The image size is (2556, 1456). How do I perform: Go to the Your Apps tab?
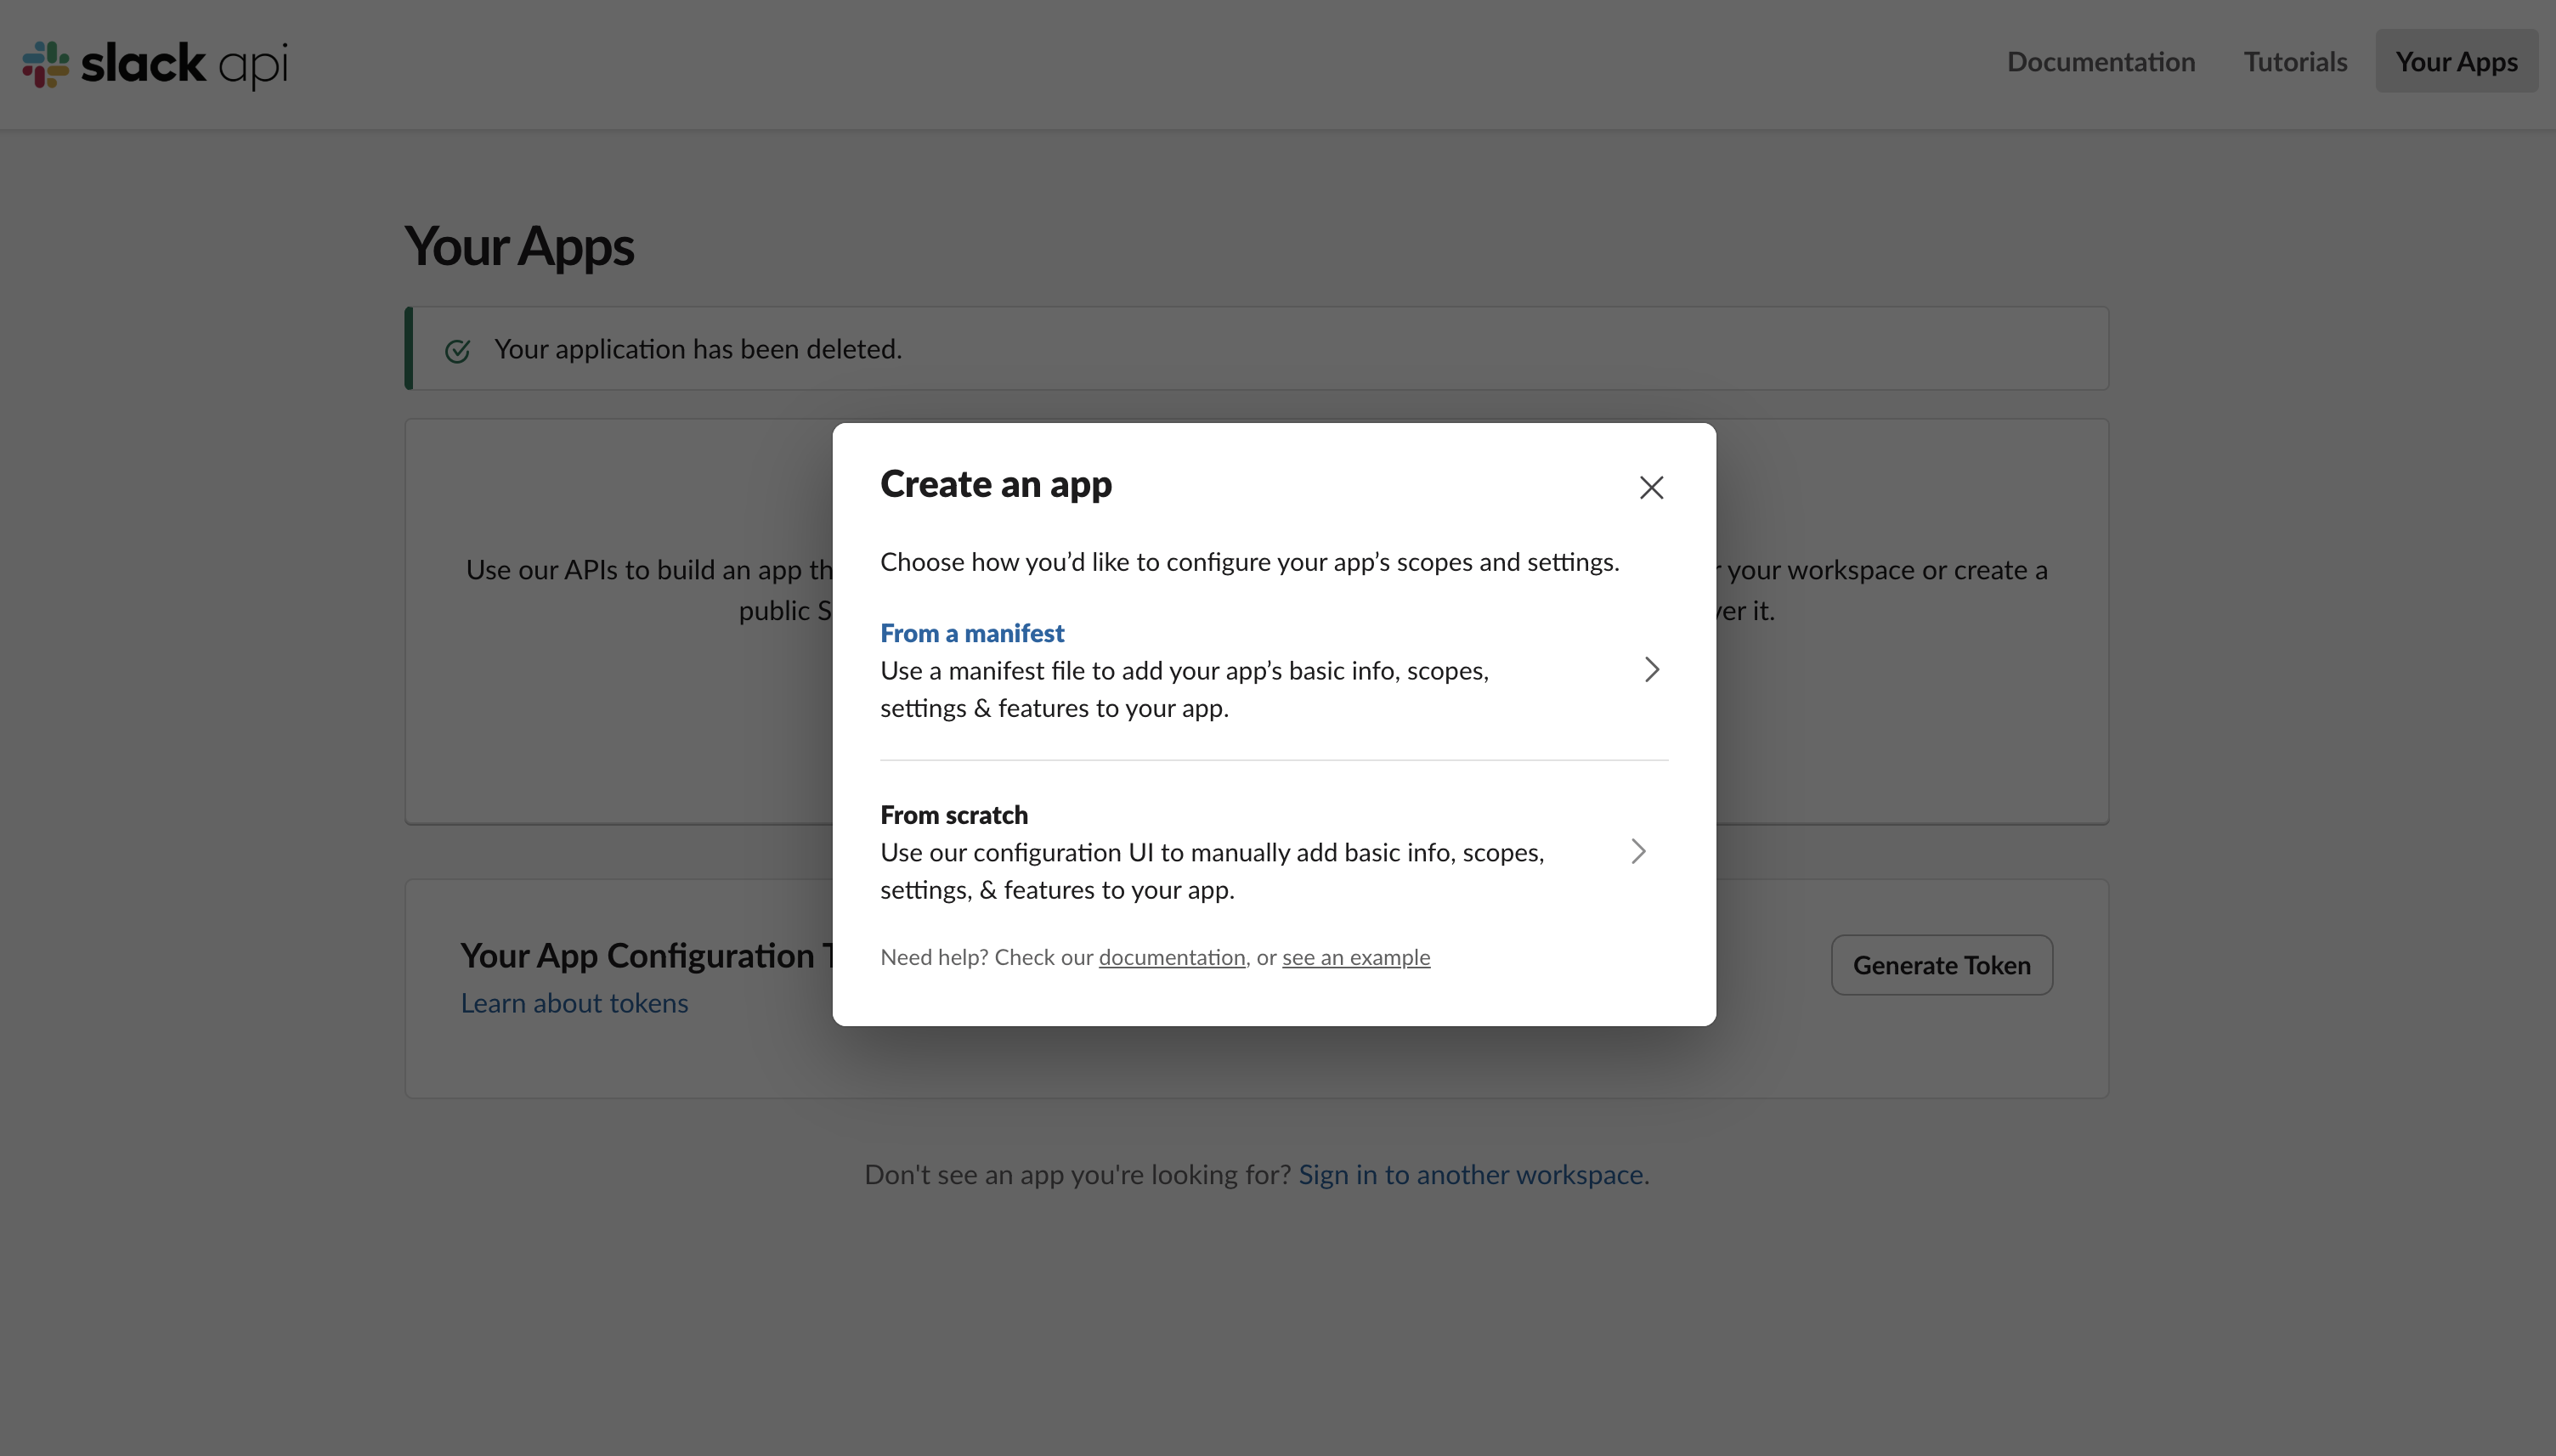(x=2455, y=62)
